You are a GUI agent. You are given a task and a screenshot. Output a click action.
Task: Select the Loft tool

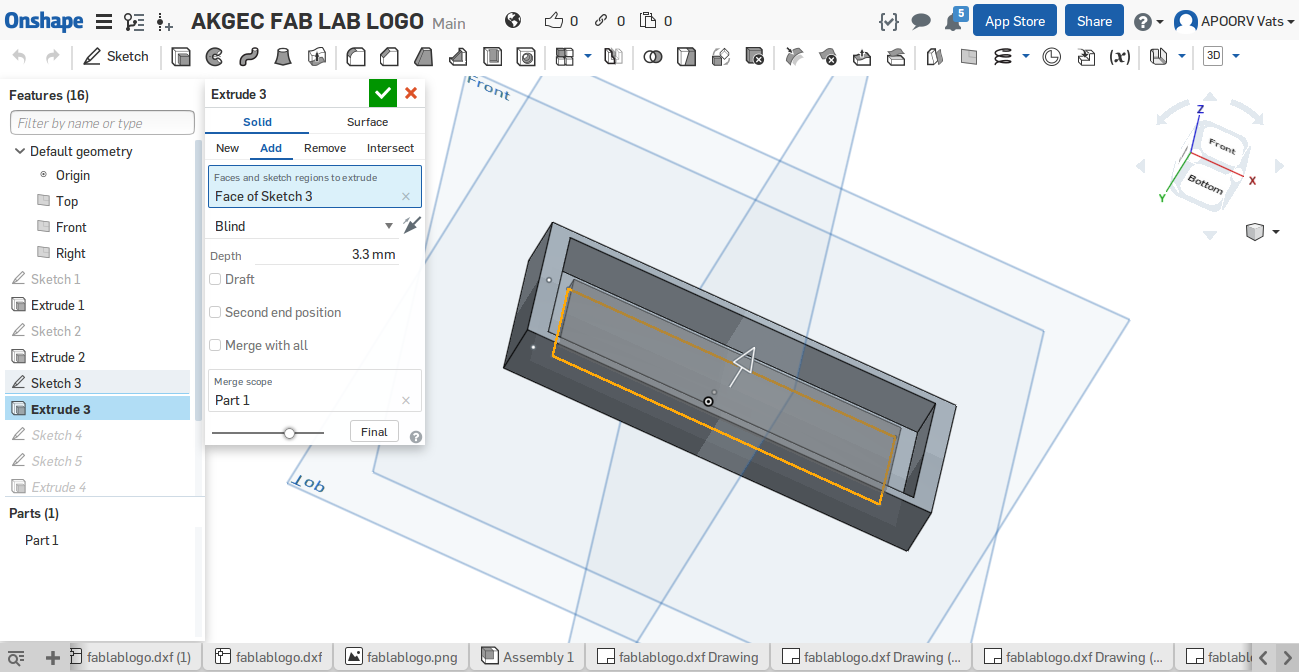pos(283,57)
